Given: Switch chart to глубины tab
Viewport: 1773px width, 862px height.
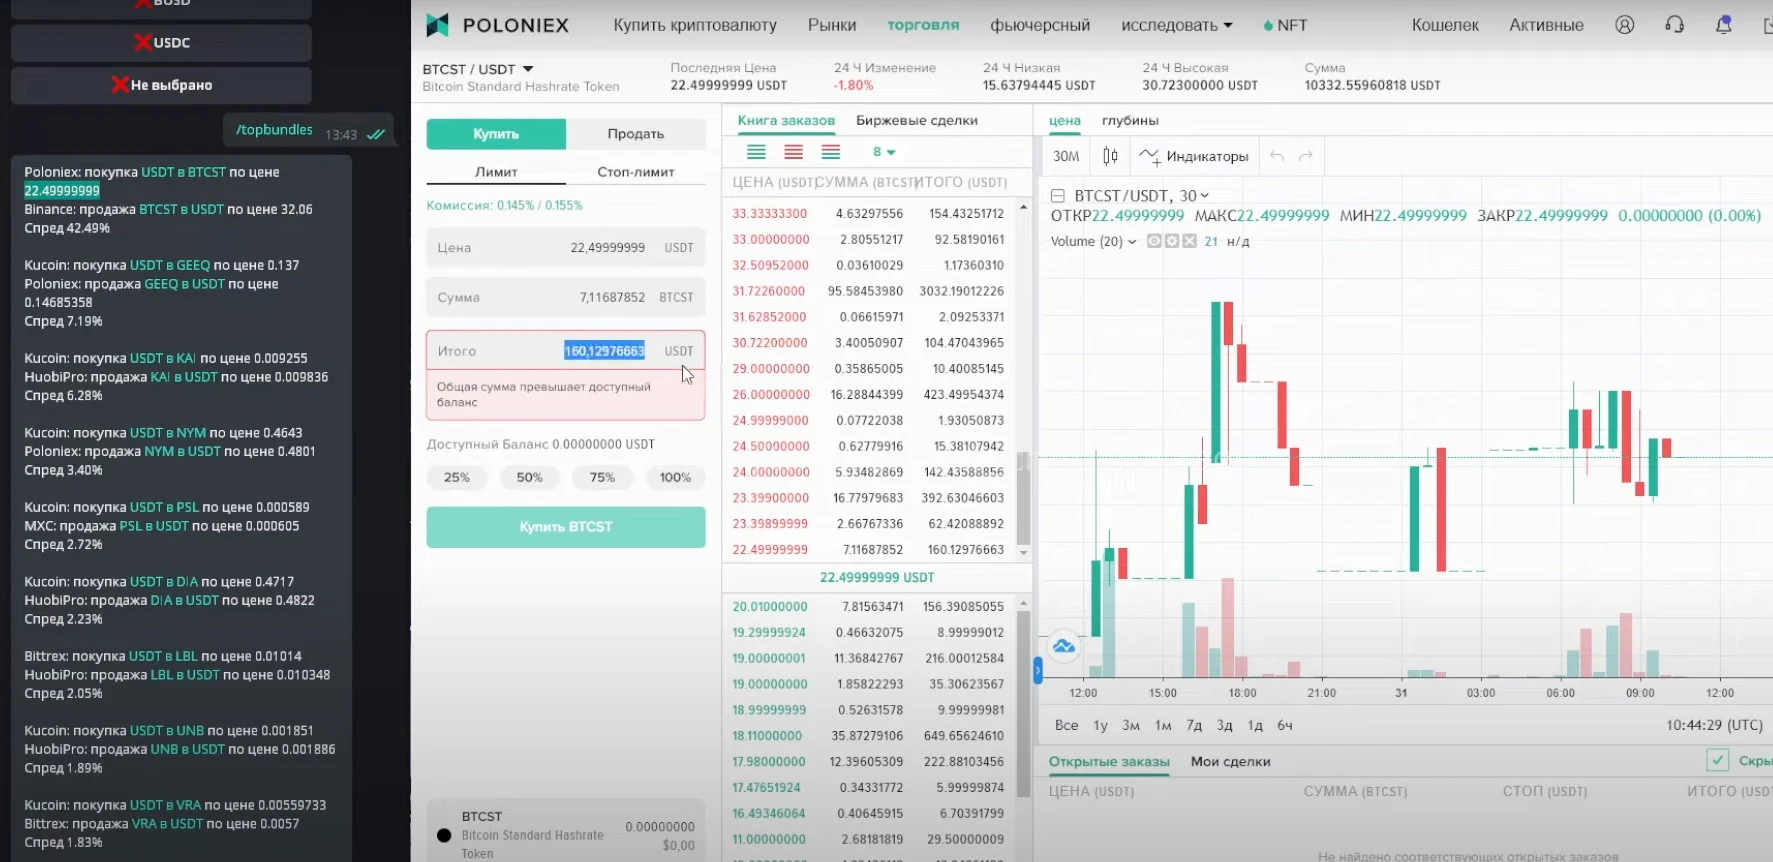Looking at the screenshot, I should [1130, 120].
